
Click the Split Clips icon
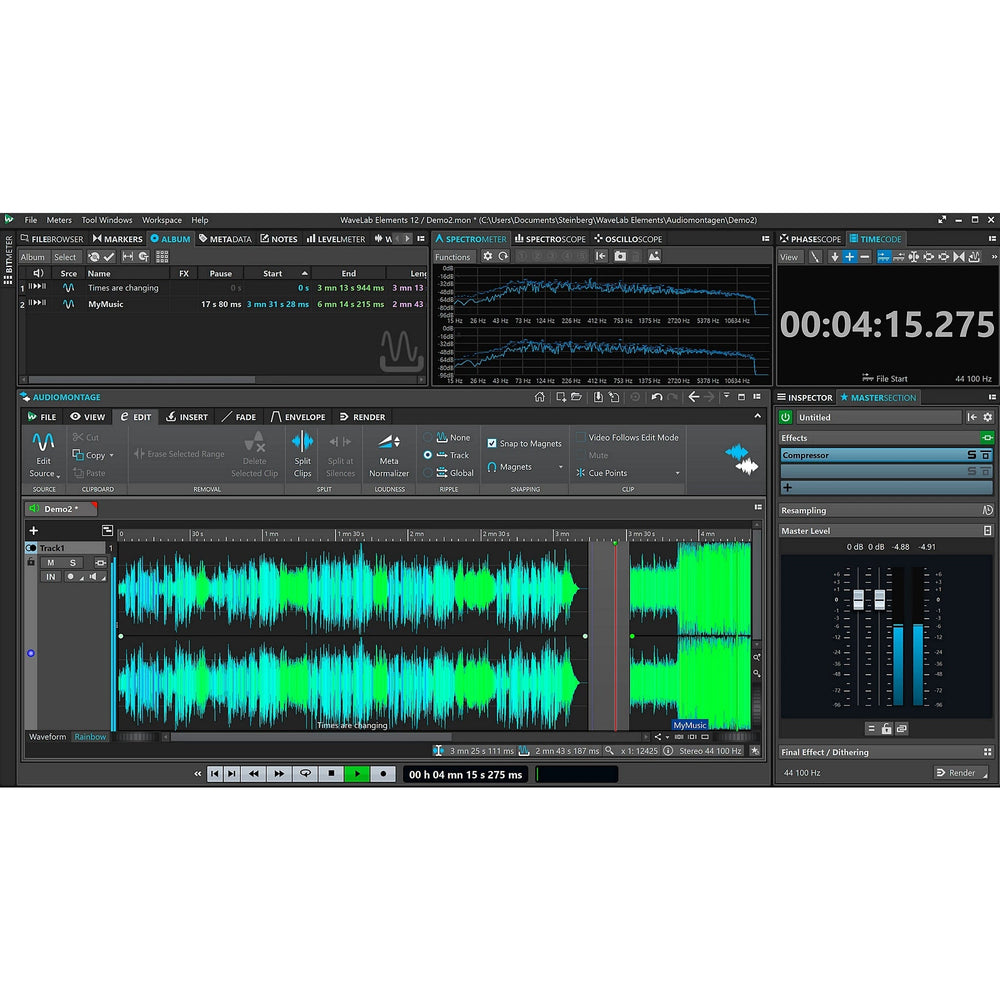302,442
